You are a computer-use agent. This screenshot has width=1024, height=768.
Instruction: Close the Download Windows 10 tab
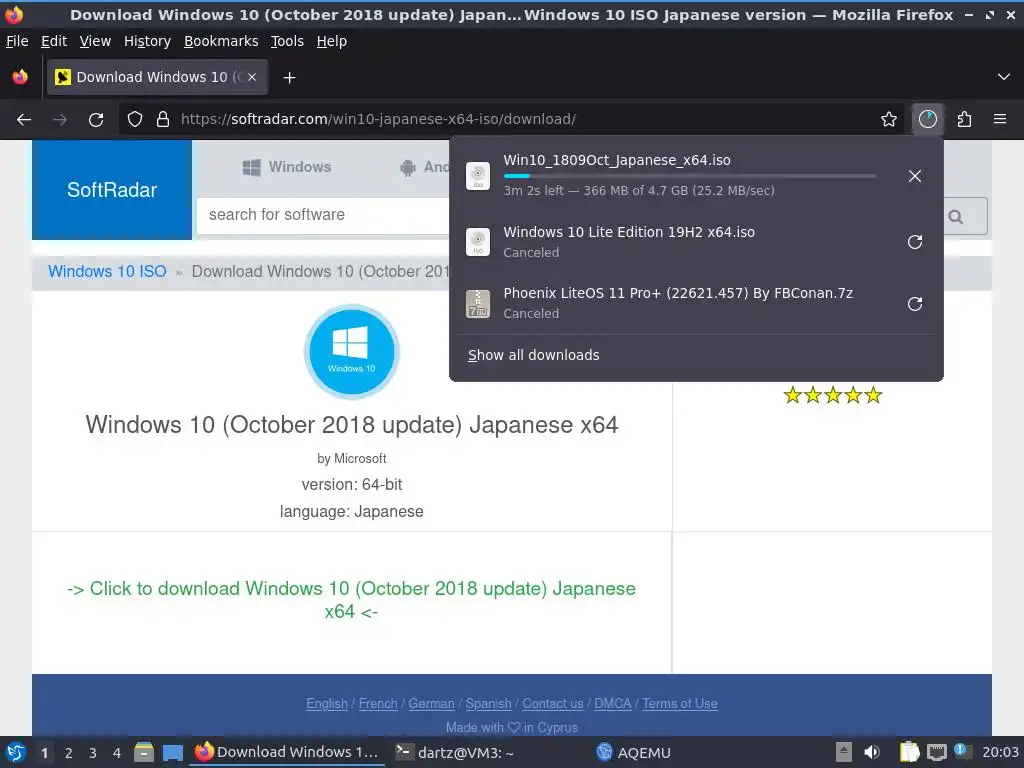[252, 77]
